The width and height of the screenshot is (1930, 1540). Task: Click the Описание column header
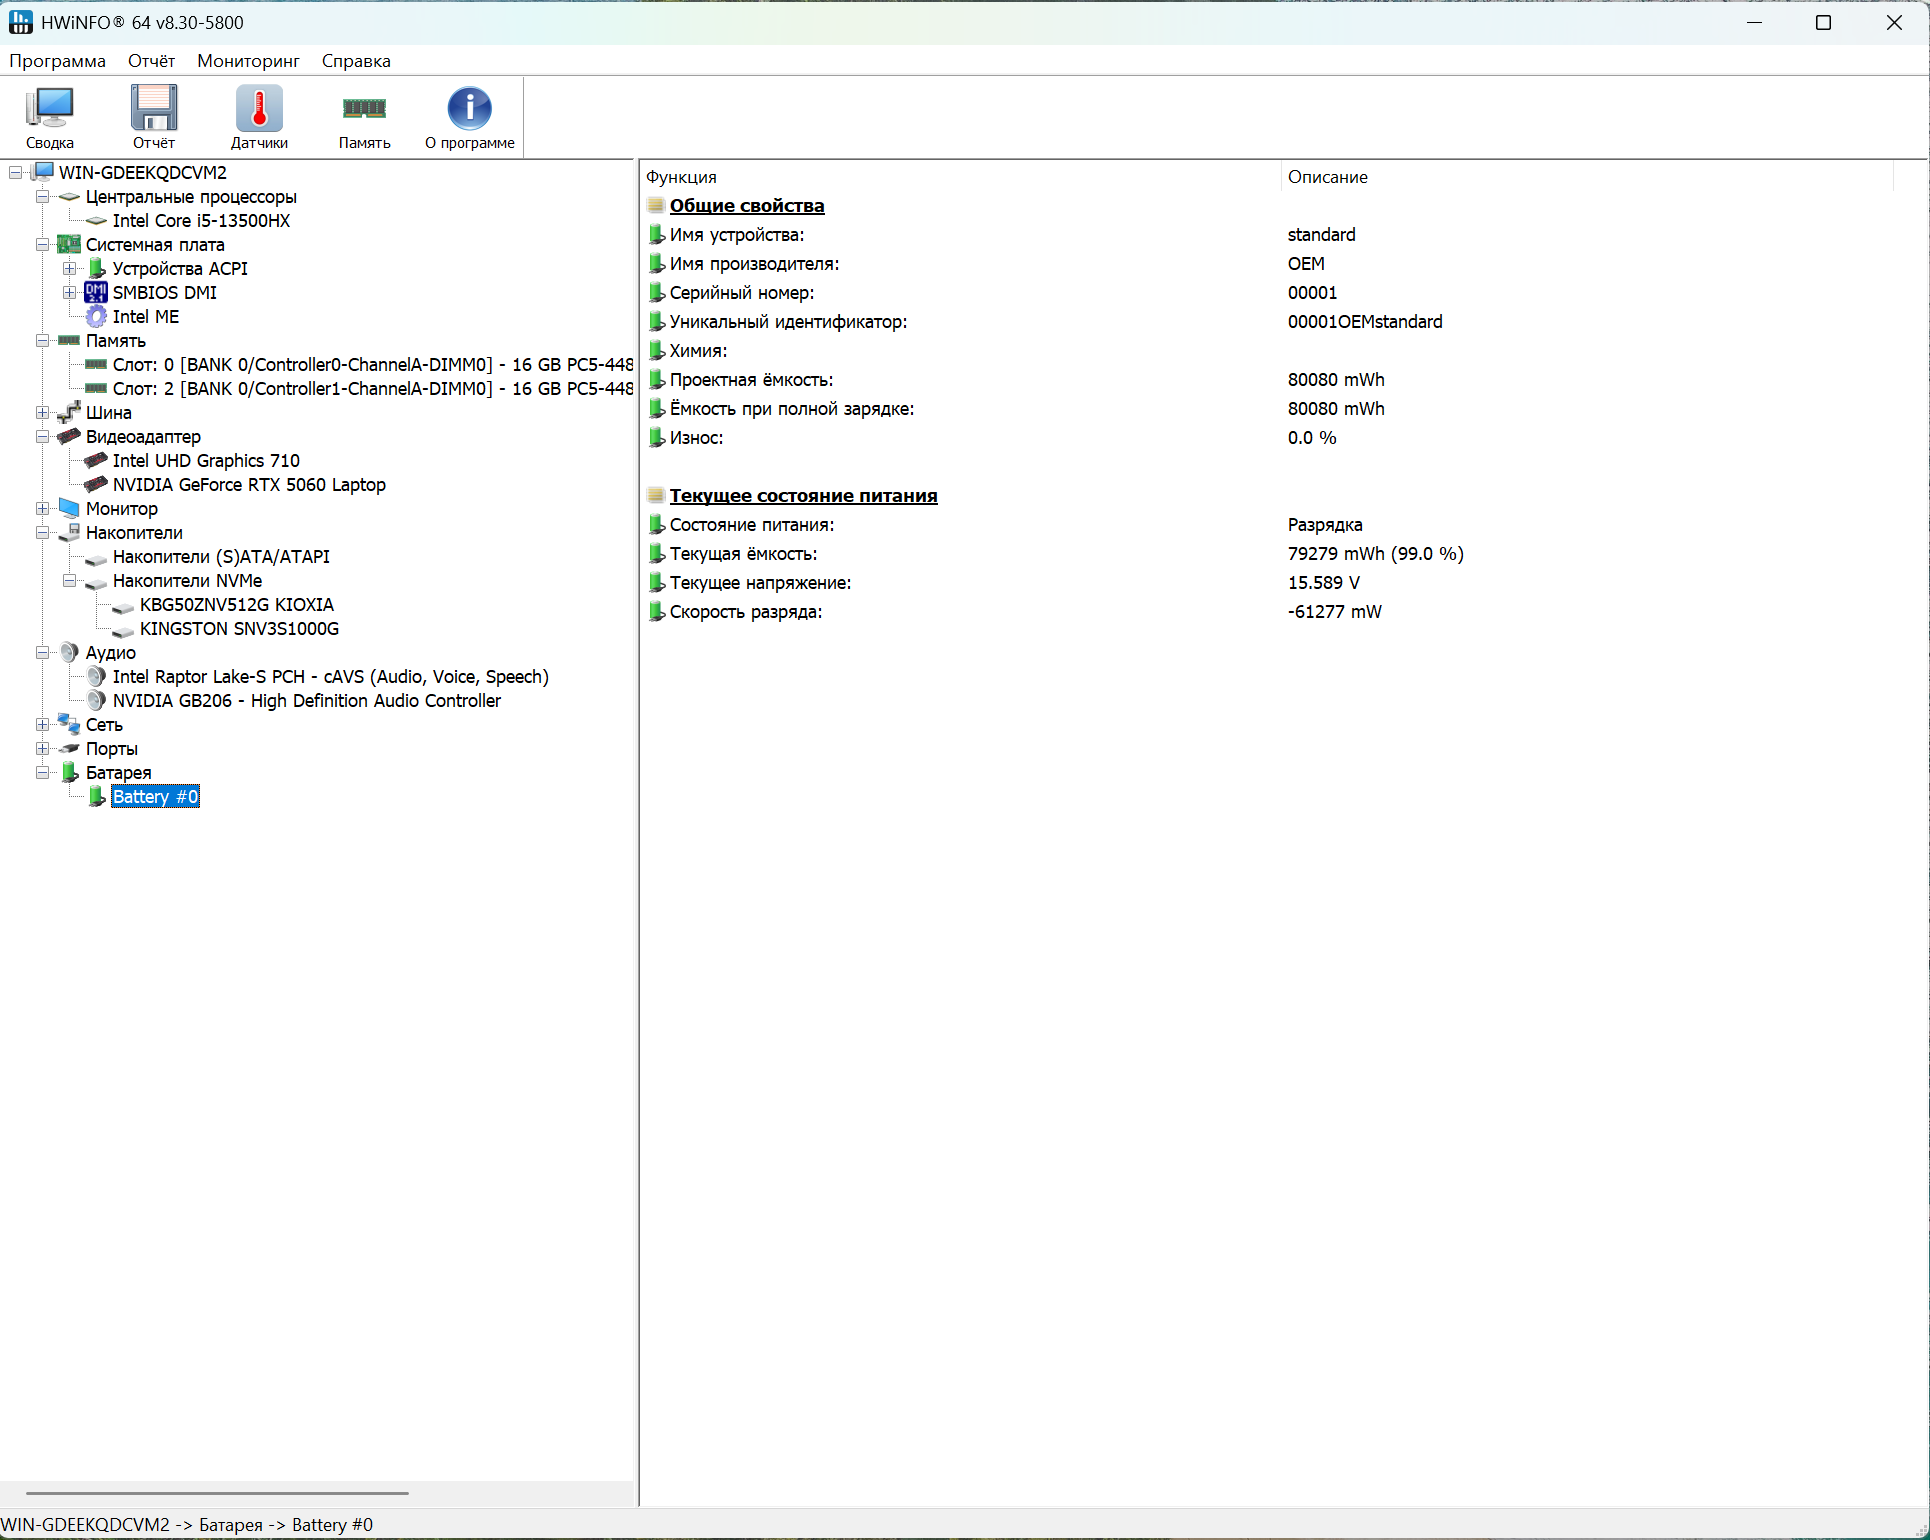1327,177
